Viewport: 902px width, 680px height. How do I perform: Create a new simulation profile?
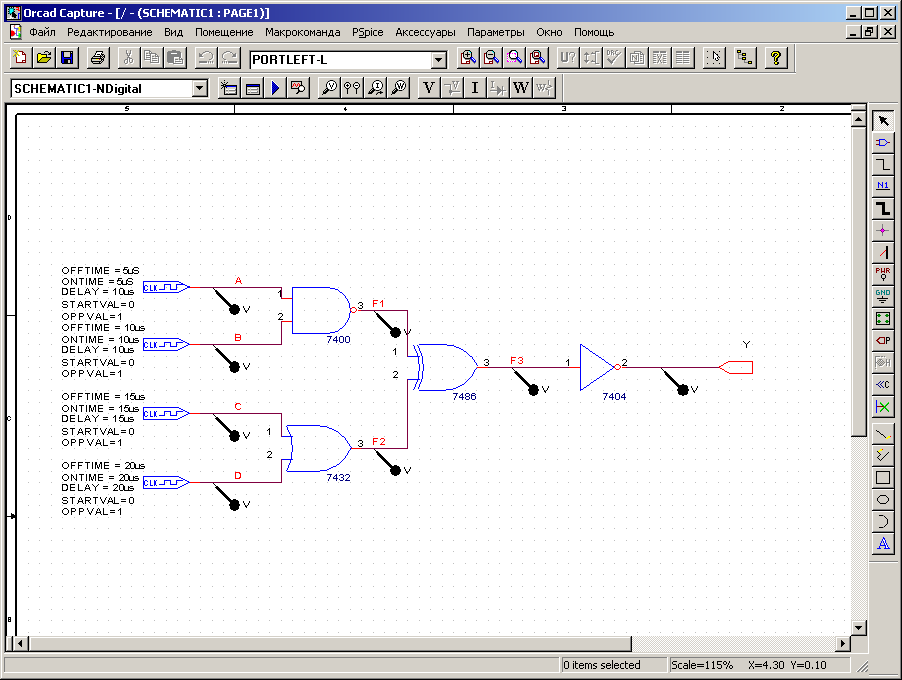228,88
